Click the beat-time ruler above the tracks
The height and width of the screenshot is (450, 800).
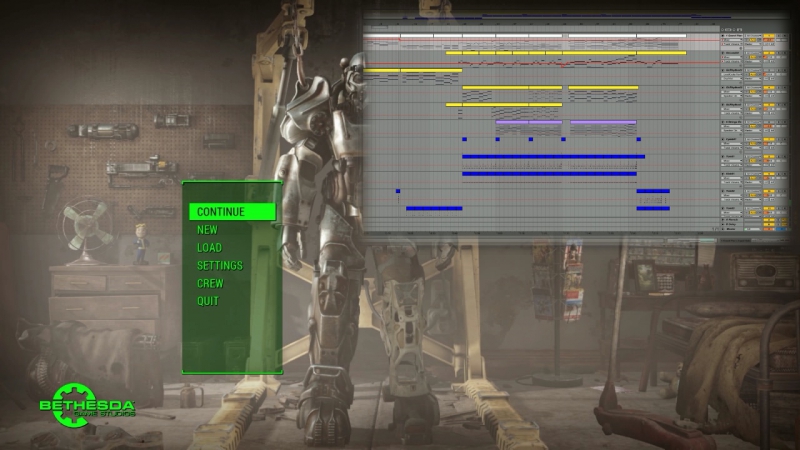click(541, 24)
